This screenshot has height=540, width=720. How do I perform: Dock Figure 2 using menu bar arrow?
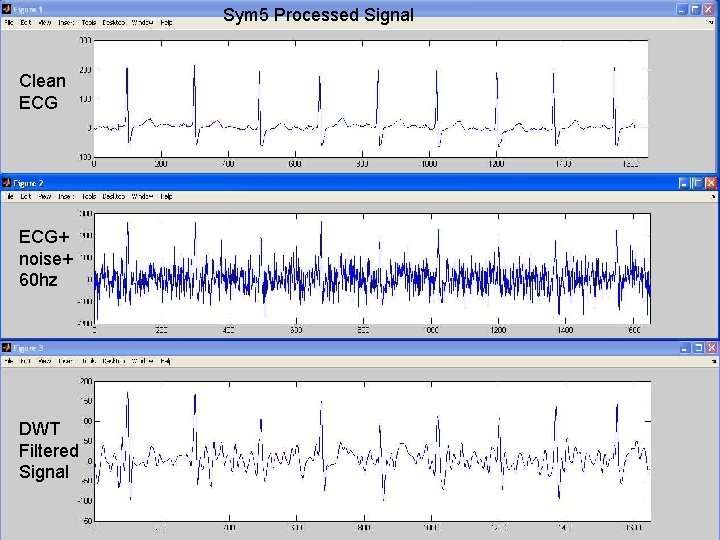tap(713, 197)
